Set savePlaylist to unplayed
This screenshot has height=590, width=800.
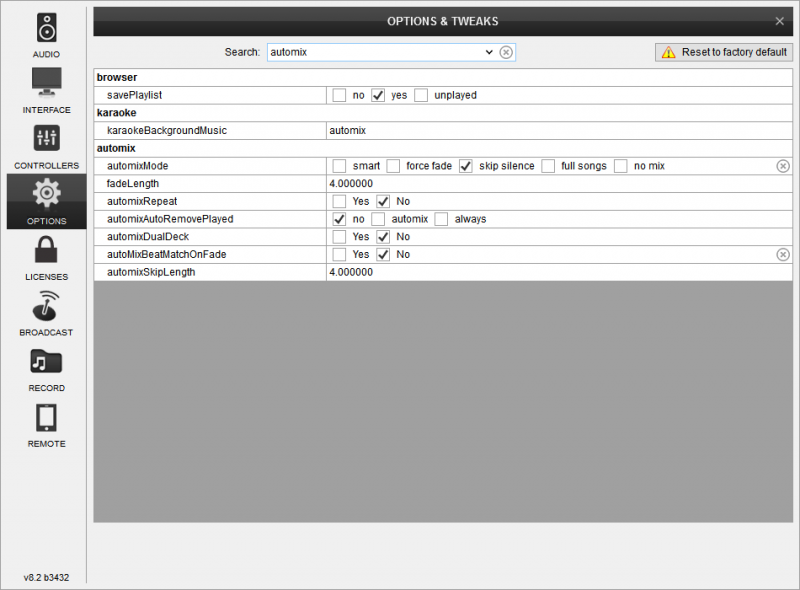[x=421, y=95]
